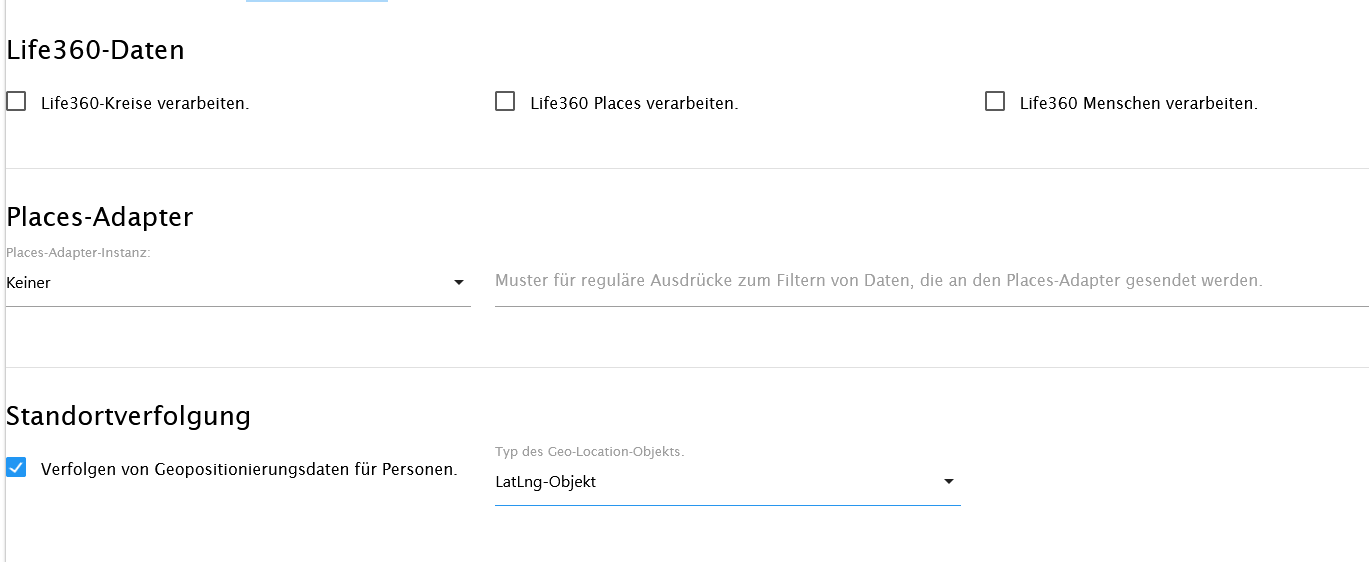
Task: Open the Places-Adapter-Instanz dropdown
Action: [x=238, y=283]
